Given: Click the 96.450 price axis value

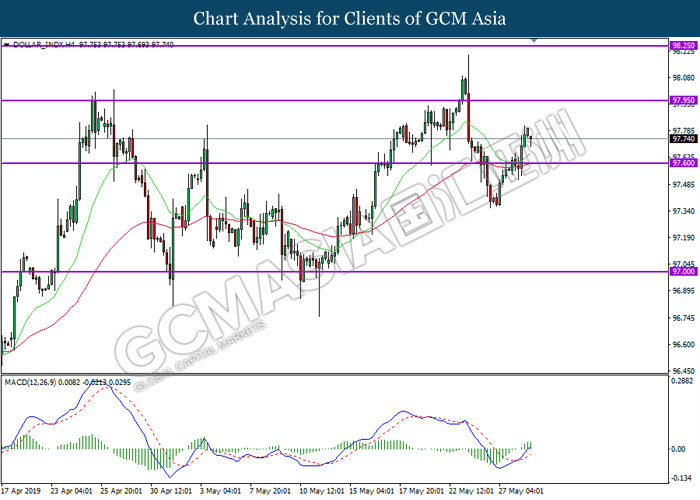Looking at the screenshot, I should pyautogui.click(x=683, y=371).
